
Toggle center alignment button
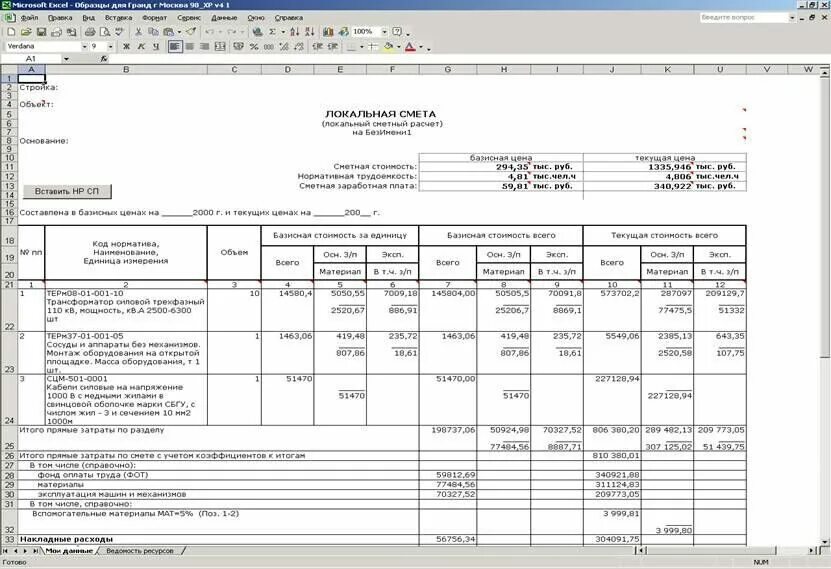[x=190, y=47]
